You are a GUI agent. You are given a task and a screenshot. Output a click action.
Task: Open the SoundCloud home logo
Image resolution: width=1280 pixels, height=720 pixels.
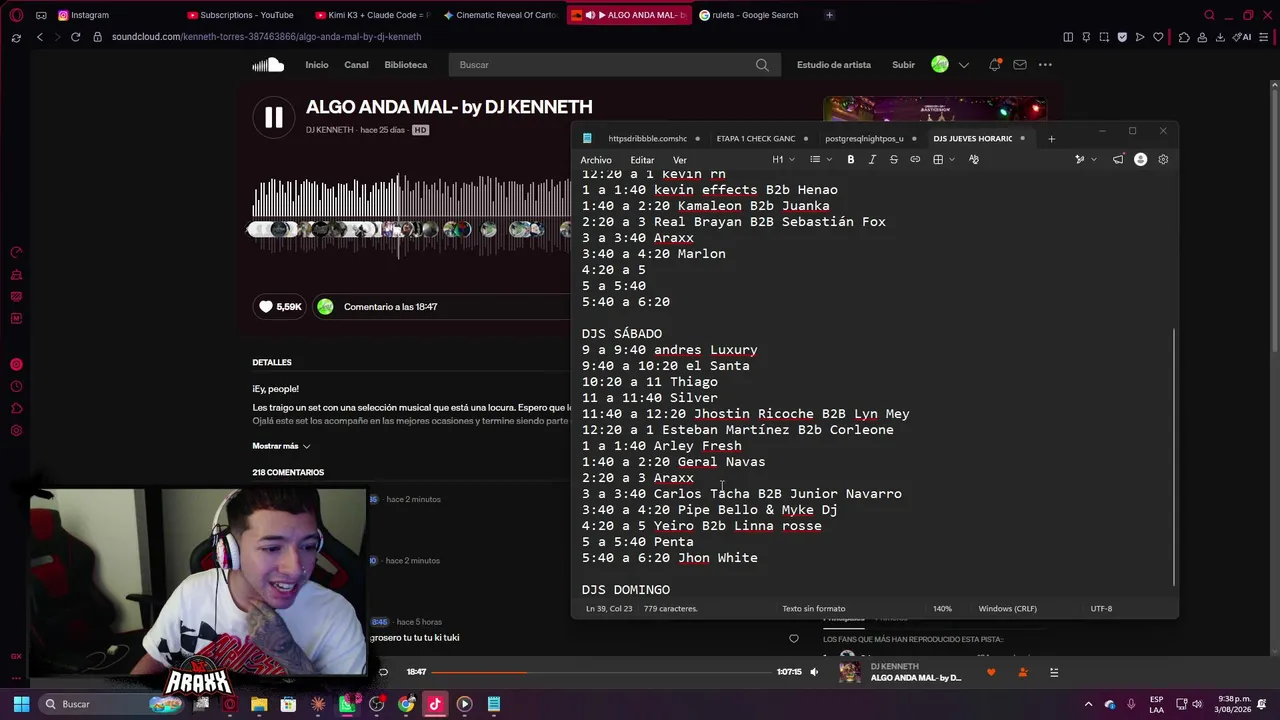[x=268, y=65]
